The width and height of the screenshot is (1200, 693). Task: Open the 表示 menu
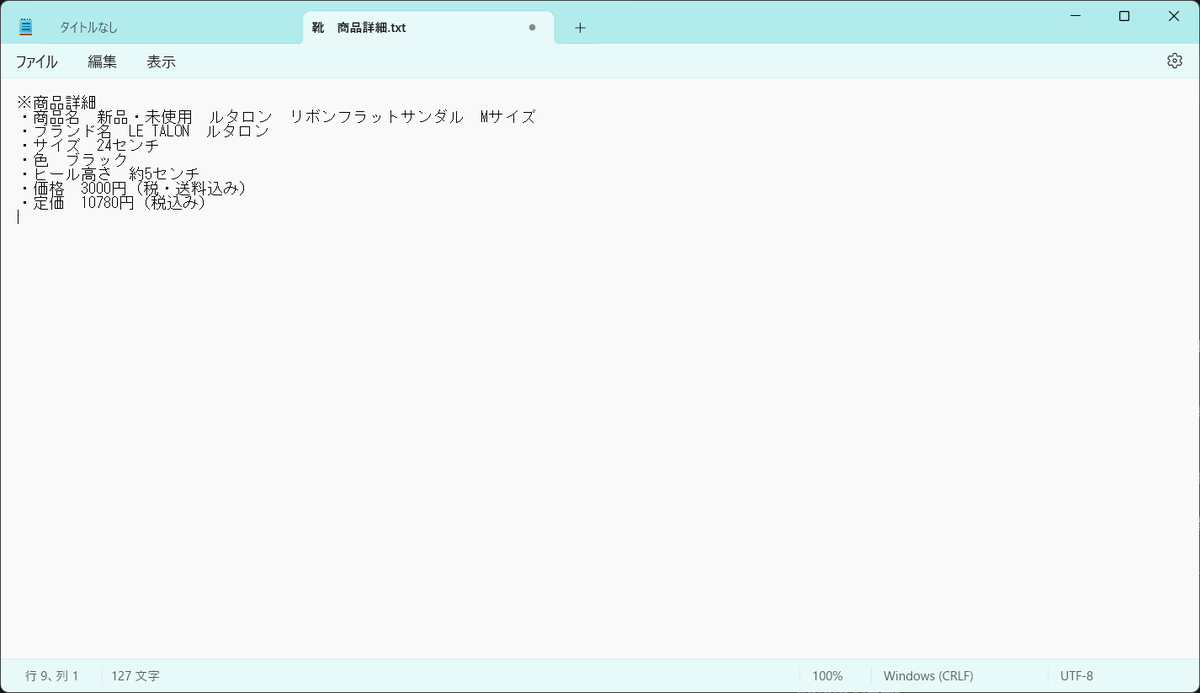[x=161, y=61]
